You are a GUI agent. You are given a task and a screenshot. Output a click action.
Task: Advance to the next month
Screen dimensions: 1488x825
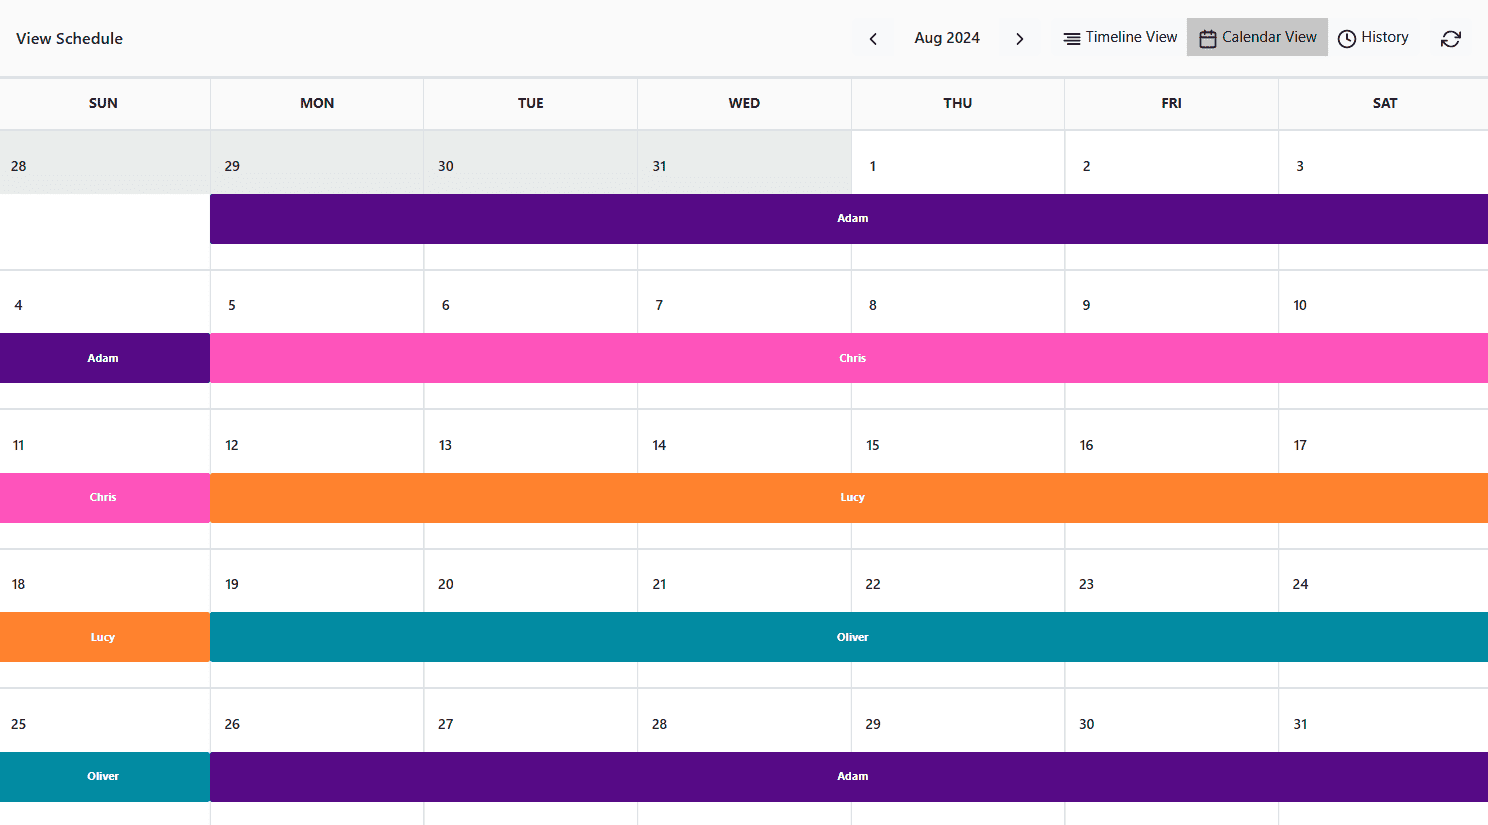point(1019,39)
